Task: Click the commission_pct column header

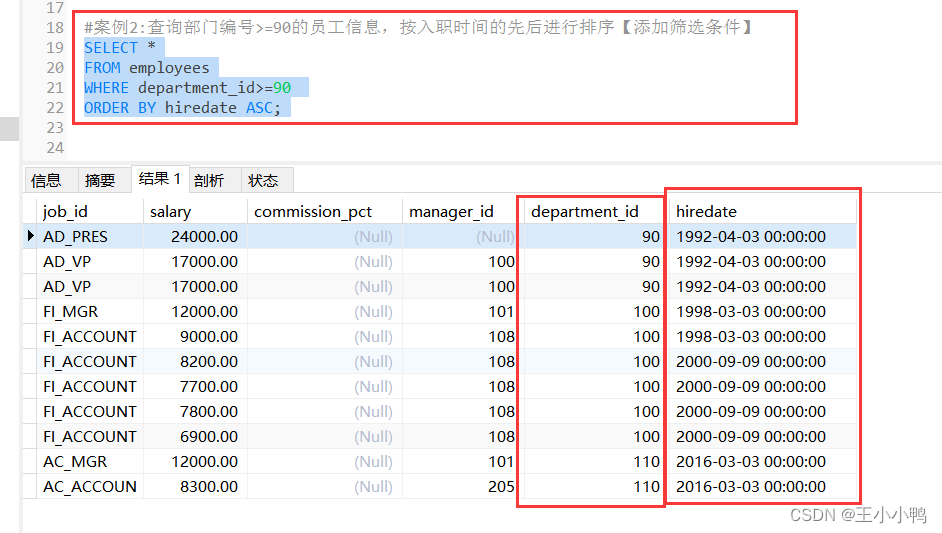Action: 324,212
